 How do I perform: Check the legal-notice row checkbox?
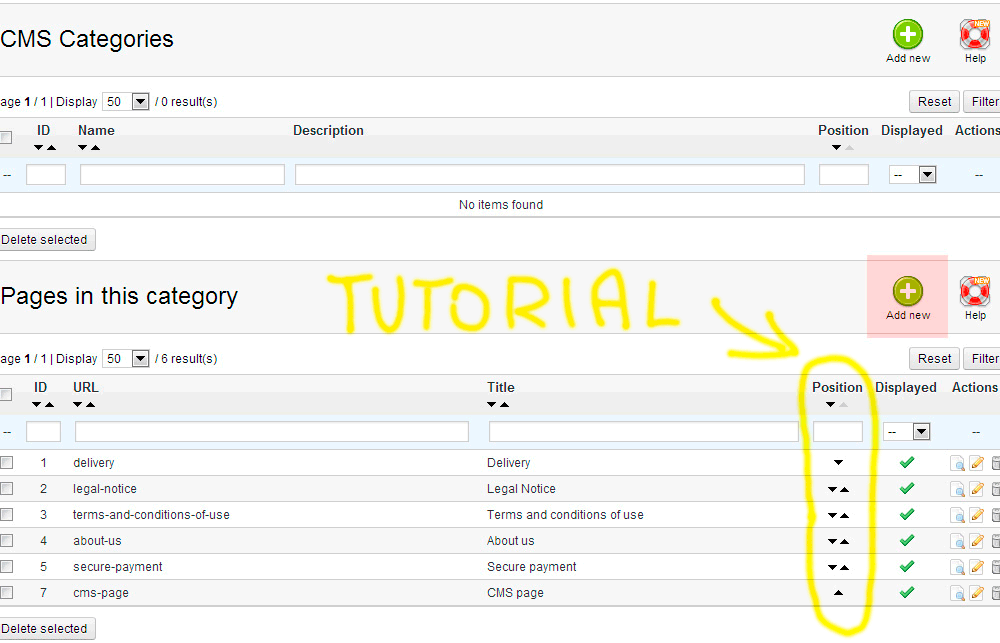(6, 489)
